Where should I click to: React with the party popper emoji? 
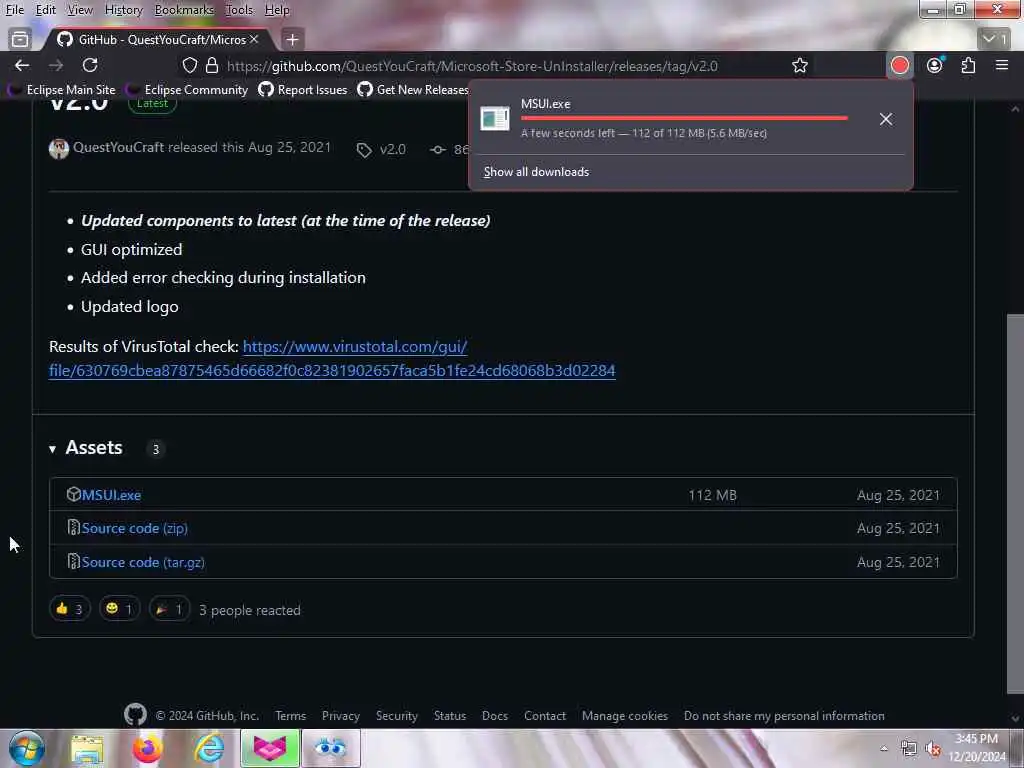[x=169, y=609]
